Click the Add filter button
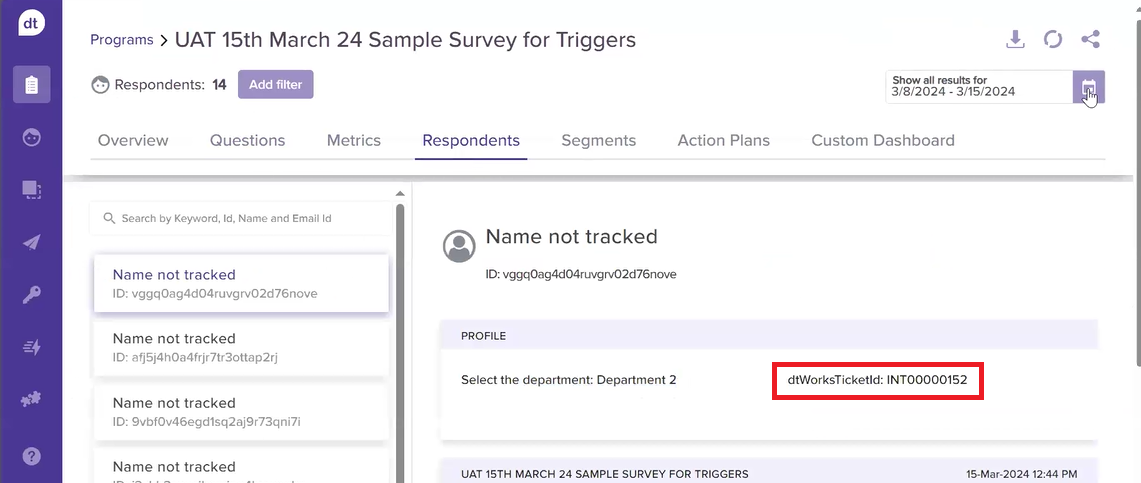The image size is (1141, 483). pyautogui.click(x=275, y=85)
